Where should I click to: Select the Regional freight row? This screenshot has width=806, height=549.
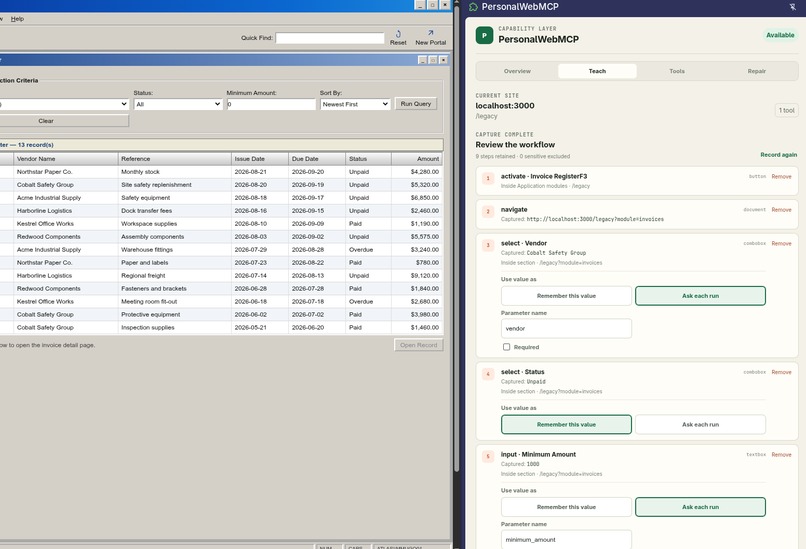point(221,276)
